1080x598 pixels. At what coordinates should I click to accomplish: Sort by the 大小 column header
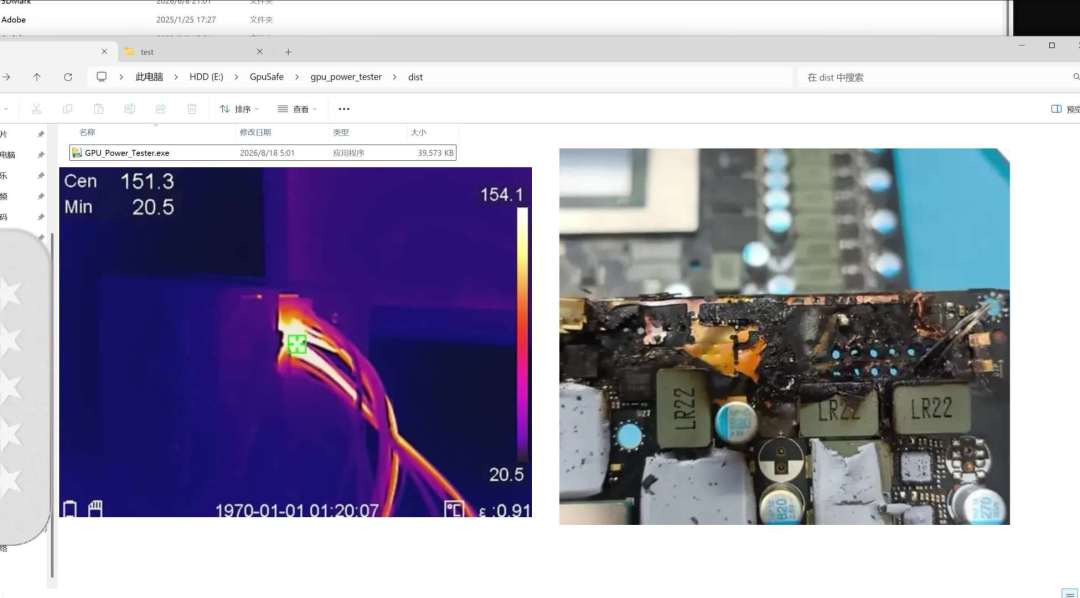[419, 132]
